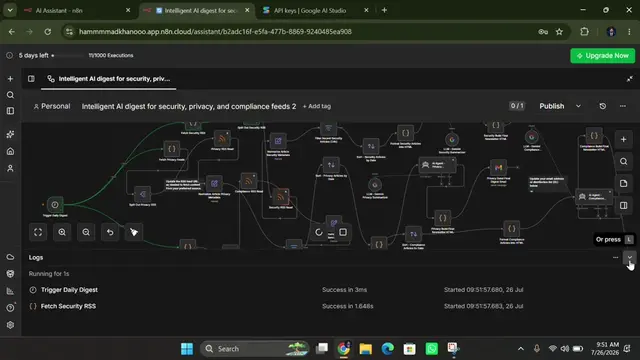Click the browser address bar URL
640x360 pixels.
pyautogui.click(x=215, y=31)
